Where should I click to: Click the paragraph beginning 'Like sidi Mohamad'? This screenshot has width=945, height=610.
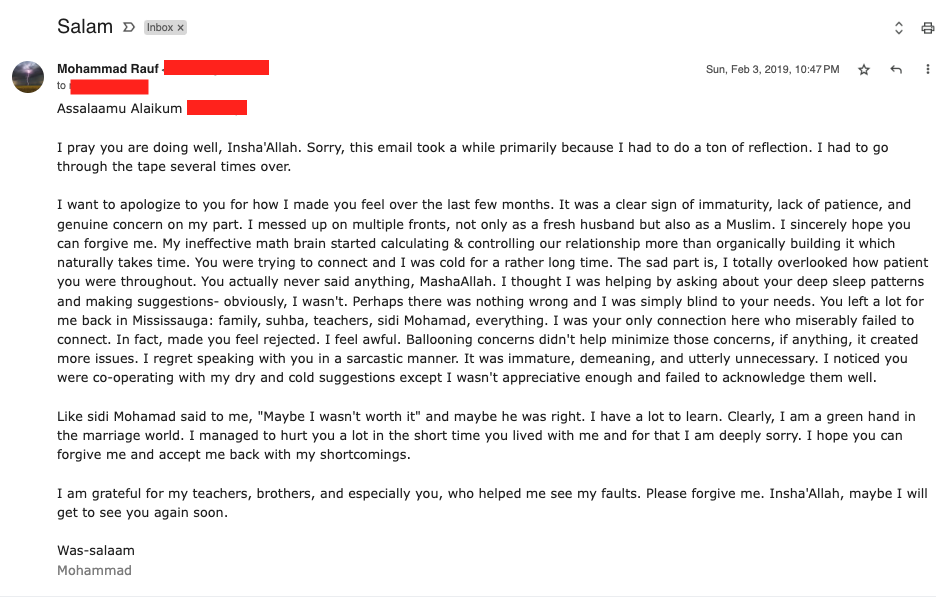pos(486,435)
